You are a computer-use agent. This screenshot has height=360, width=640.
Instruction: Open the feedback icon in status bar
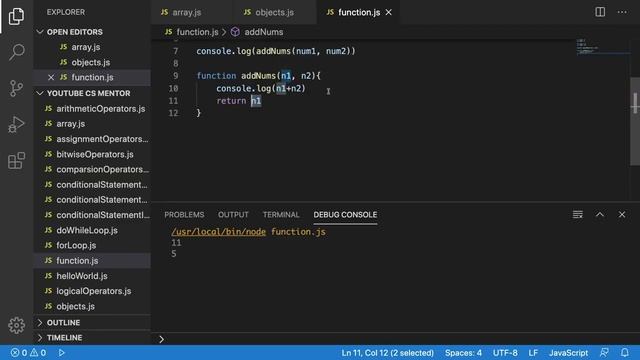point(604,353)
